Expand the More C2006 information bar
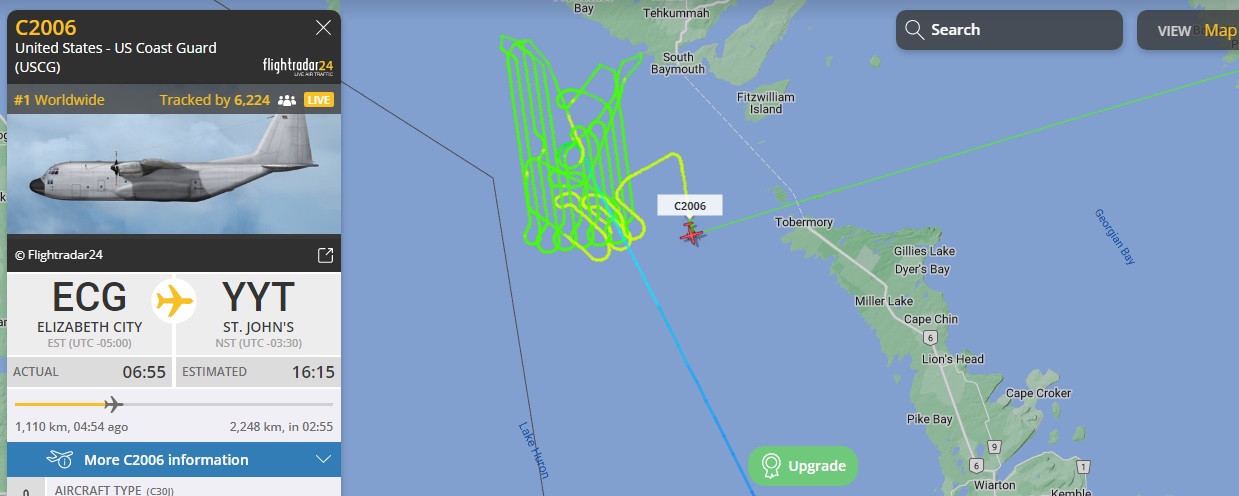This screenshot has height=496, width=1239. click(x=174, y=460)
